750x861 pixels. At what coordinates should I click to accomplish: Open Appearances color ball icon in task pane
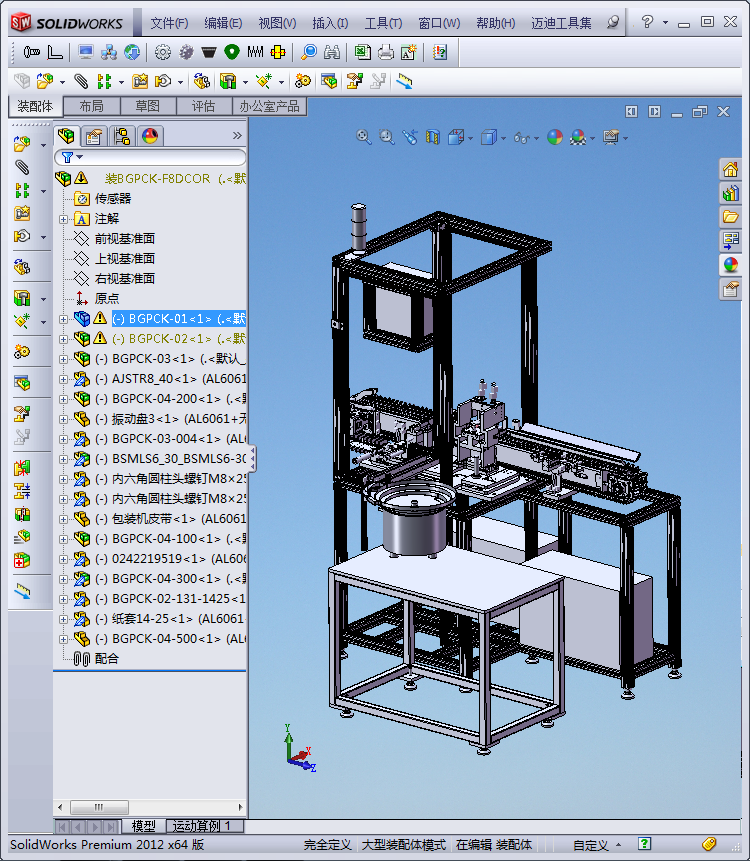coord(730,265)
